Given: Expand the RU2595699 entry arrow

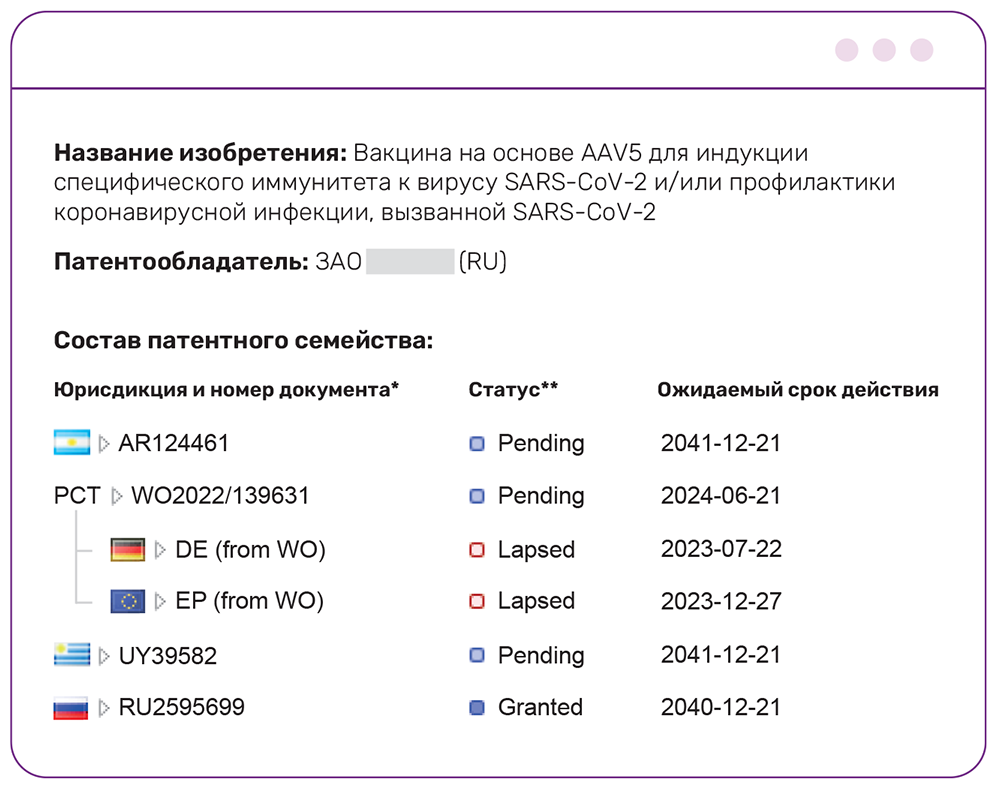Looking at the screenshot, I should [104, 709].
